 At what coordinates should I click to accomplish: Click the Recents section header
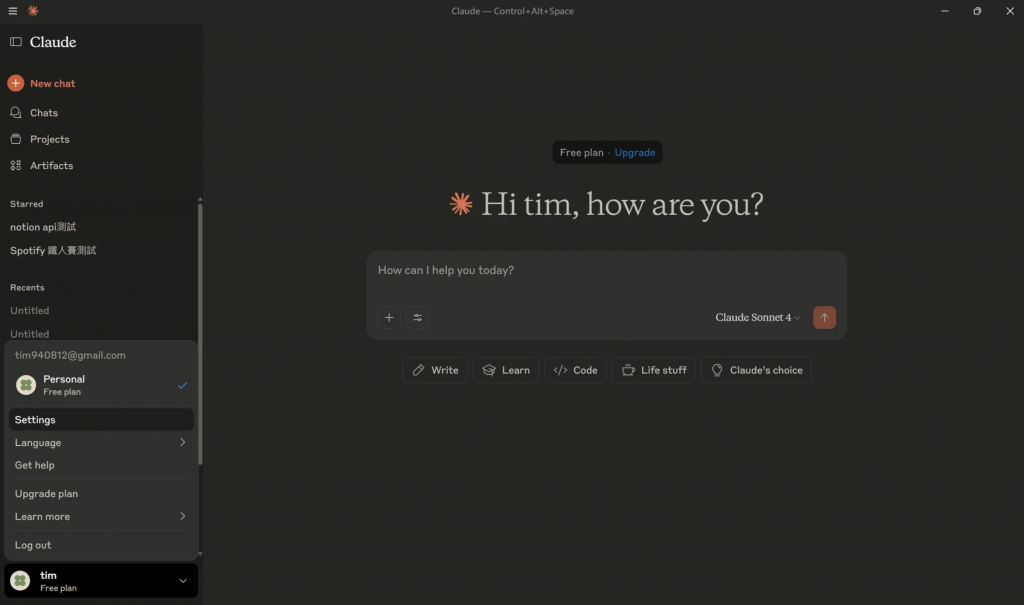[27, 287]
